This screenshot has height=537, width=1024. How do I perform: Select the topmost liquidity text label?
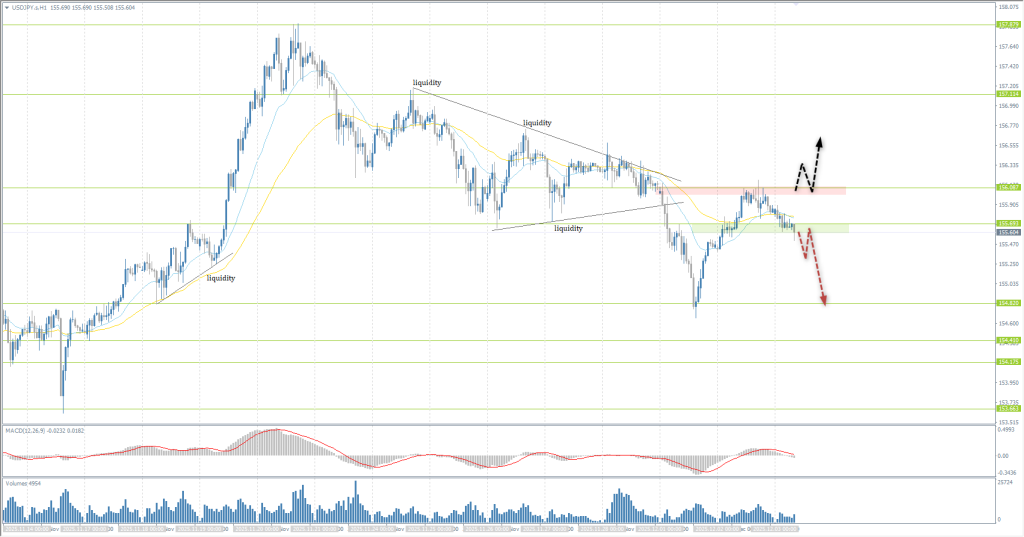coord(427,83)
